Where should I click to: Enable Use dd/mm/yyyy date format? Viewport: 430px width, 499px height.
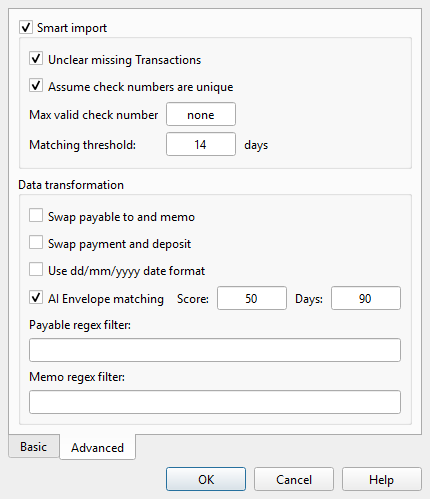(36, 269)
